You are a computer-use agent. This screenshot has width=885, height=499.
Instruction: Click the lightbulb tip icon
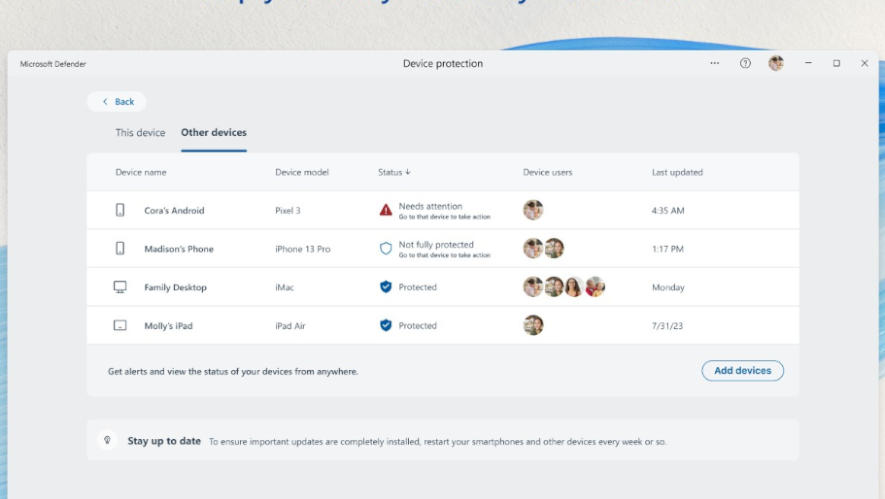click(107, 440)
